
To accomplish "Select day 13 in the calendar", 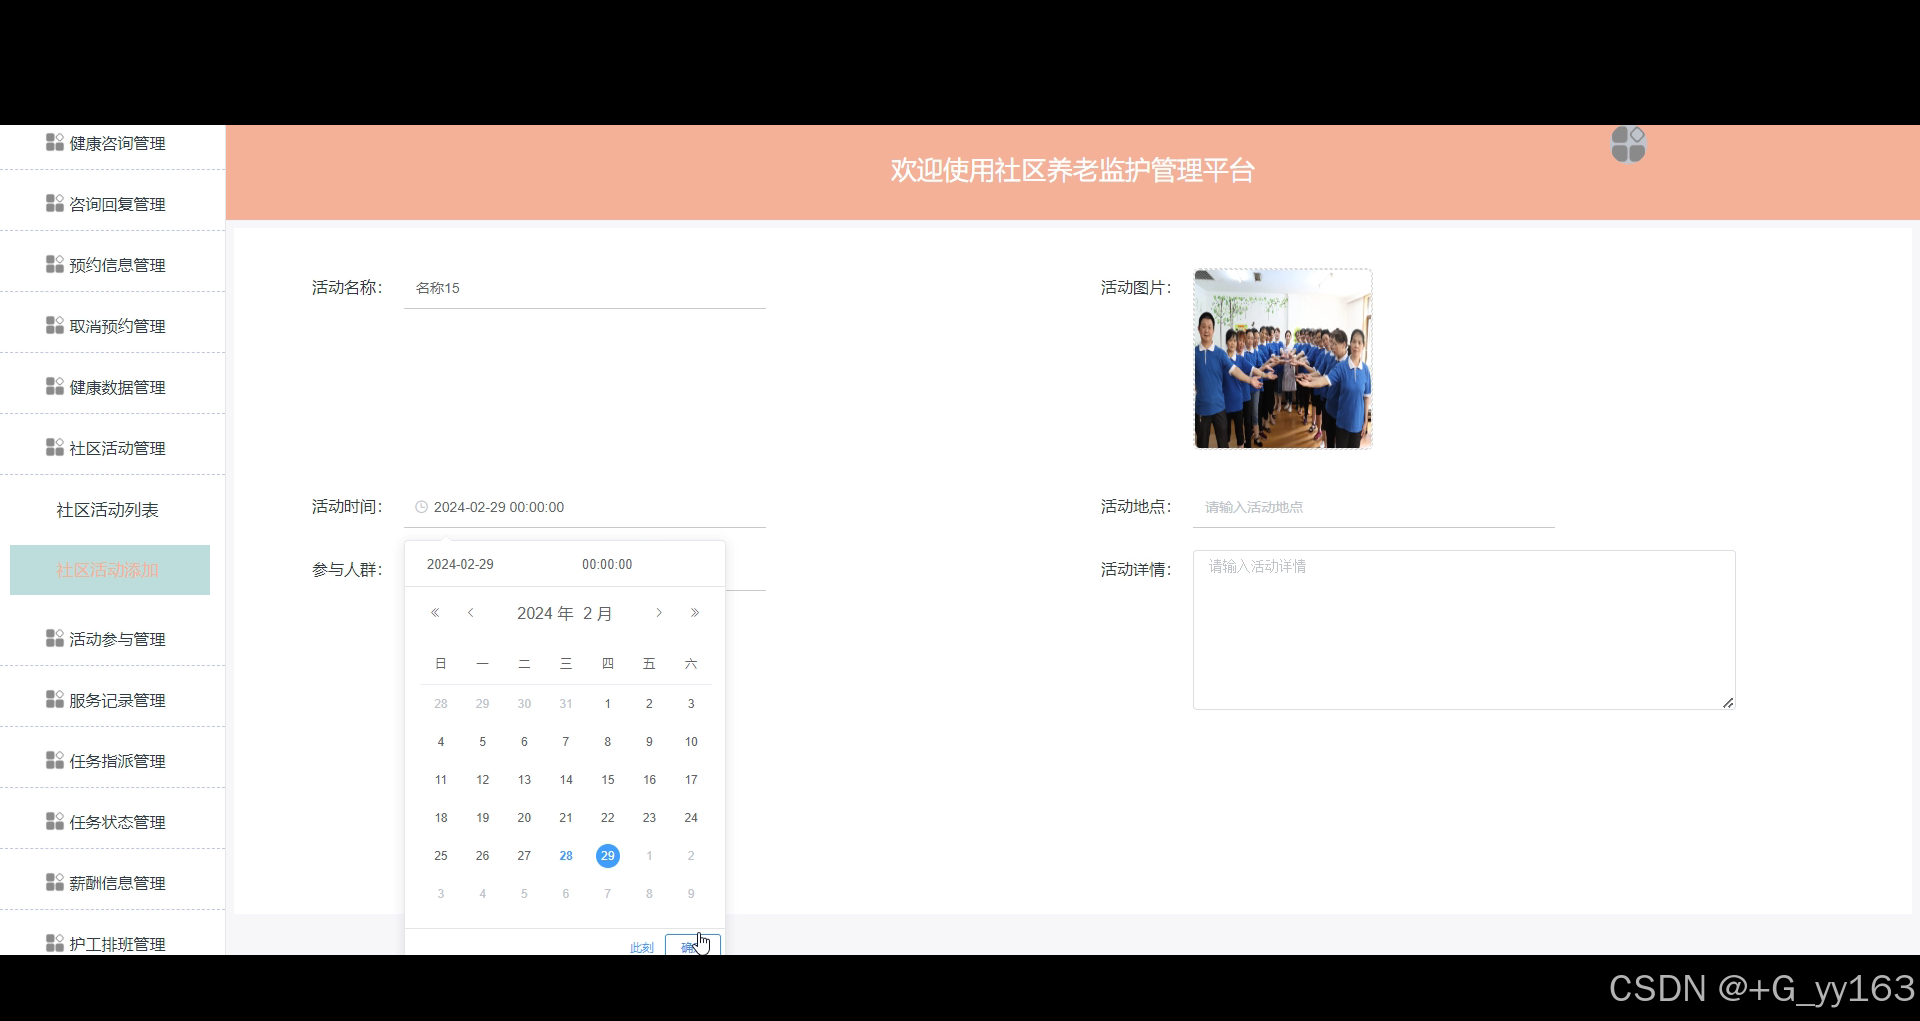I will click(524, 780).
